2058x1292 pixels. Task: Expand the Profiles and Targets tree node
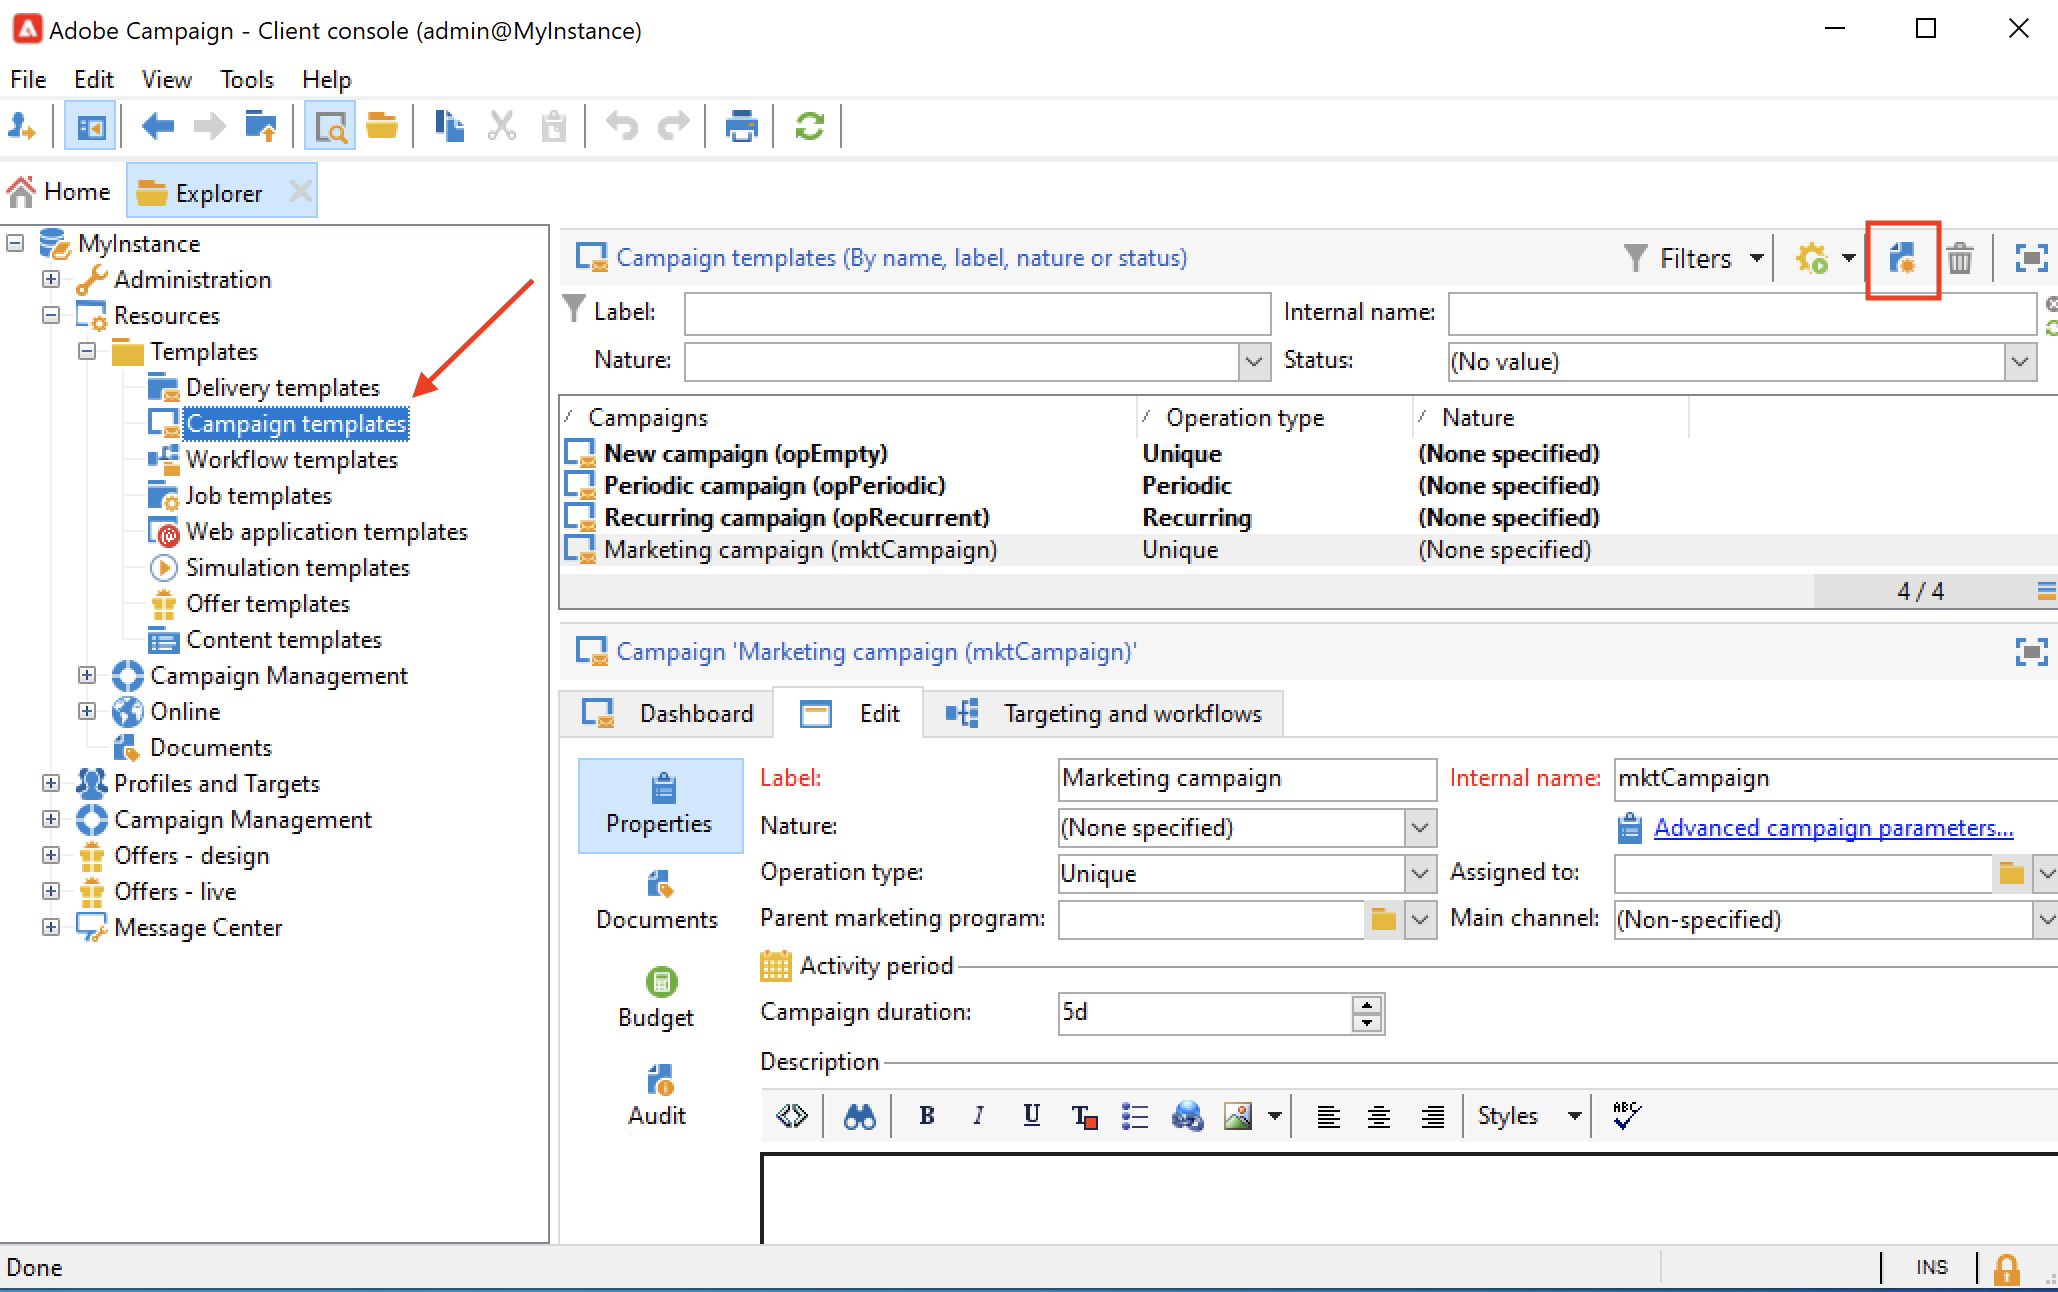click(x=51, y=783)
